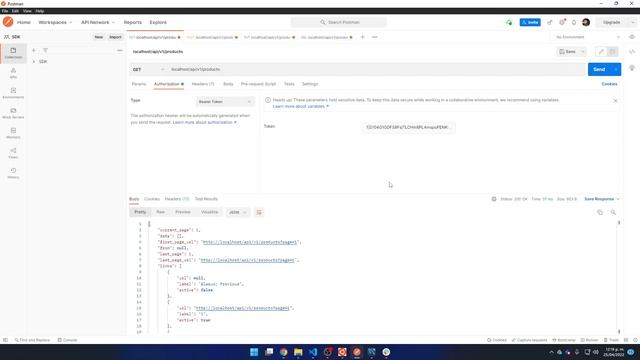Open the Send button dropdown arrow
640x360 pixels.
[x=616, y=69]
